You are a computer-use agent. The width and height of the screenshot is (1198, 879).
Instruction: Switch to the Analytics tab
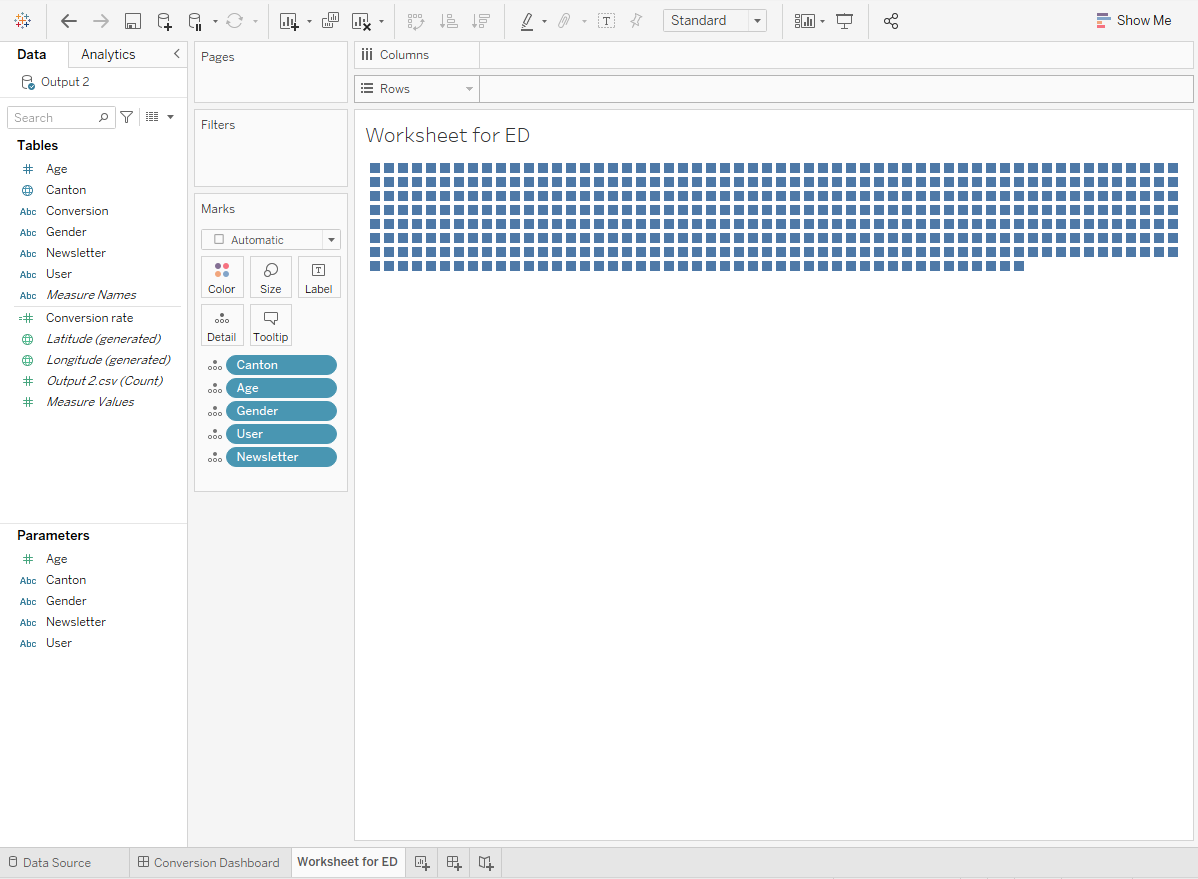[107, 55]
